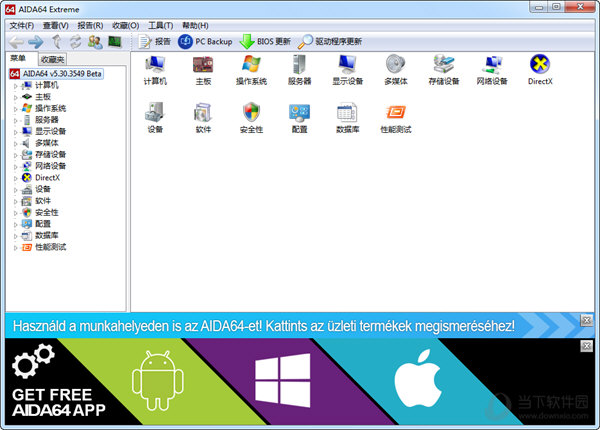Viewport: 600px width, 430px height.
Task: Open the 网络设备 network icon in main panel
Action: [x=492, y=70]
